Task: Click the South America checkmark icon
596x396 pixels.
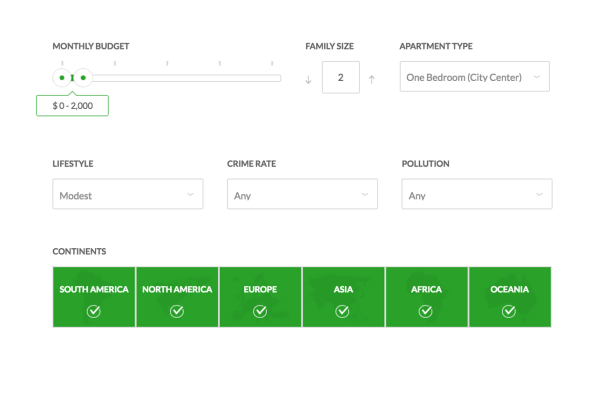Action: (x=94, y=311)
